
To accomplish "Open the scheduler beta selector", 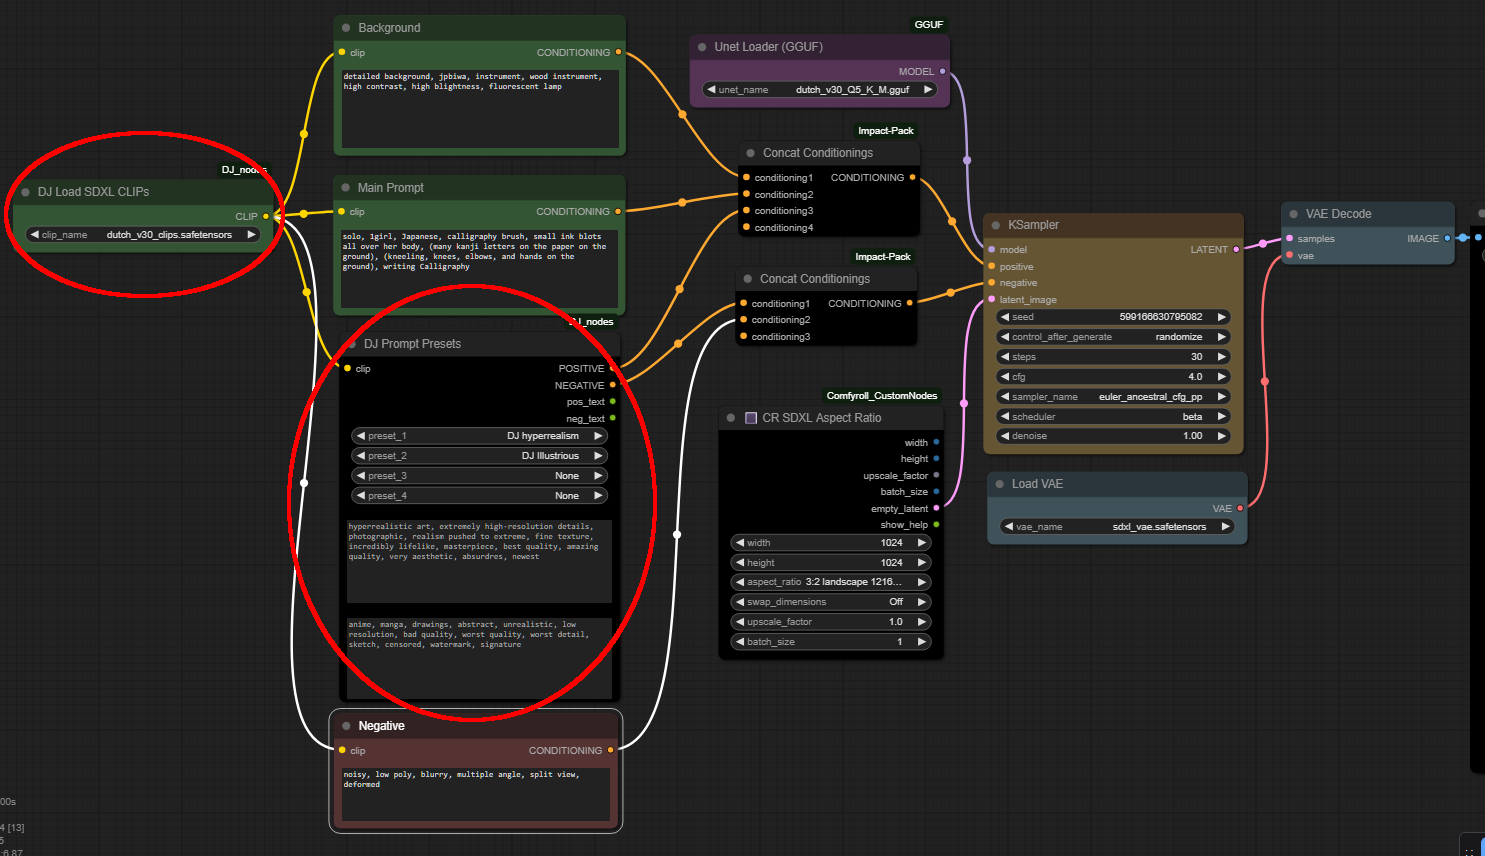I will (1113, 417).
